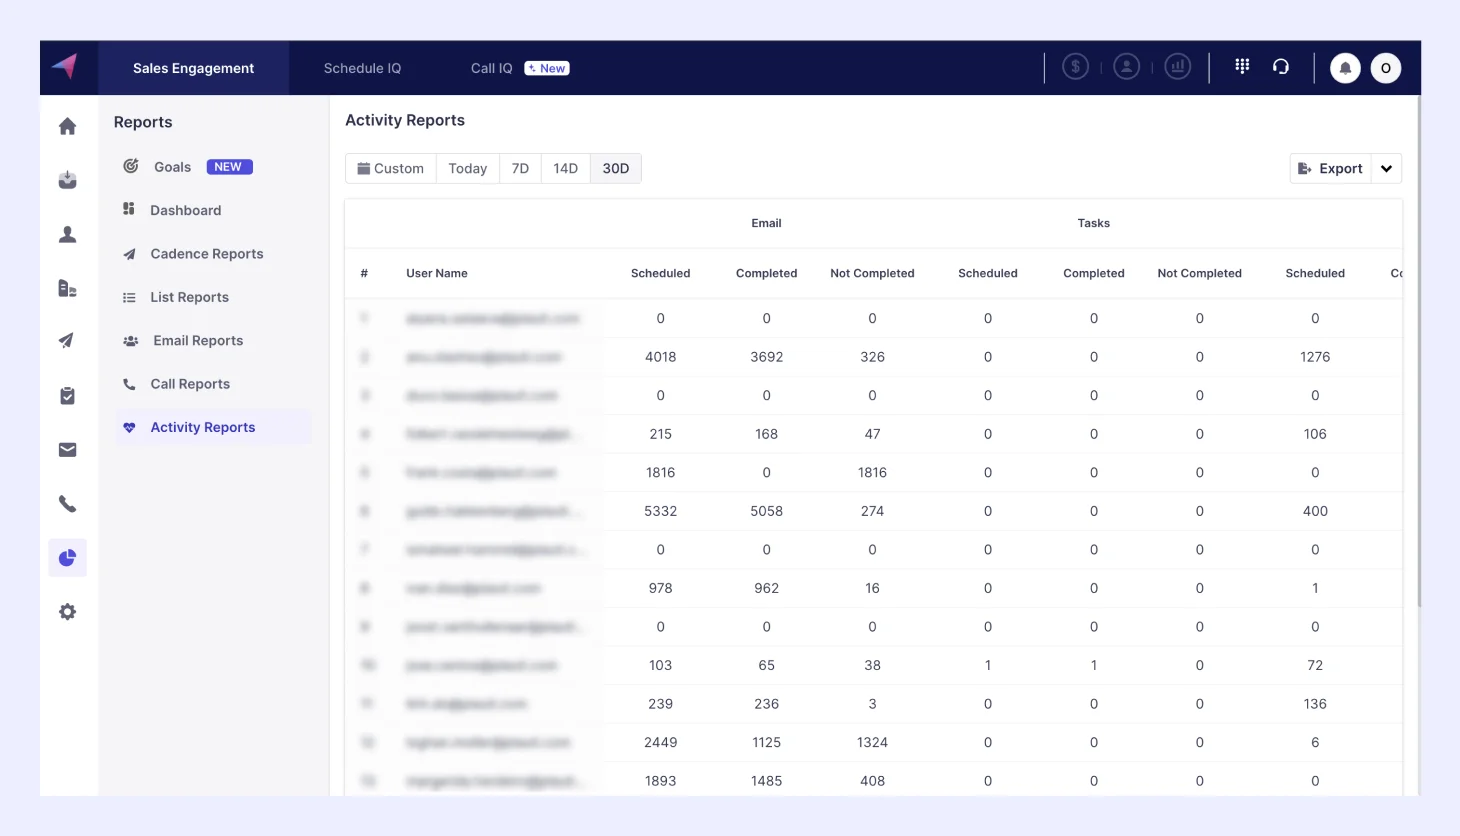Open the contacts person icon in sidebar
This screenshot has width=1460, height=836.
click(x=67, y=234)
